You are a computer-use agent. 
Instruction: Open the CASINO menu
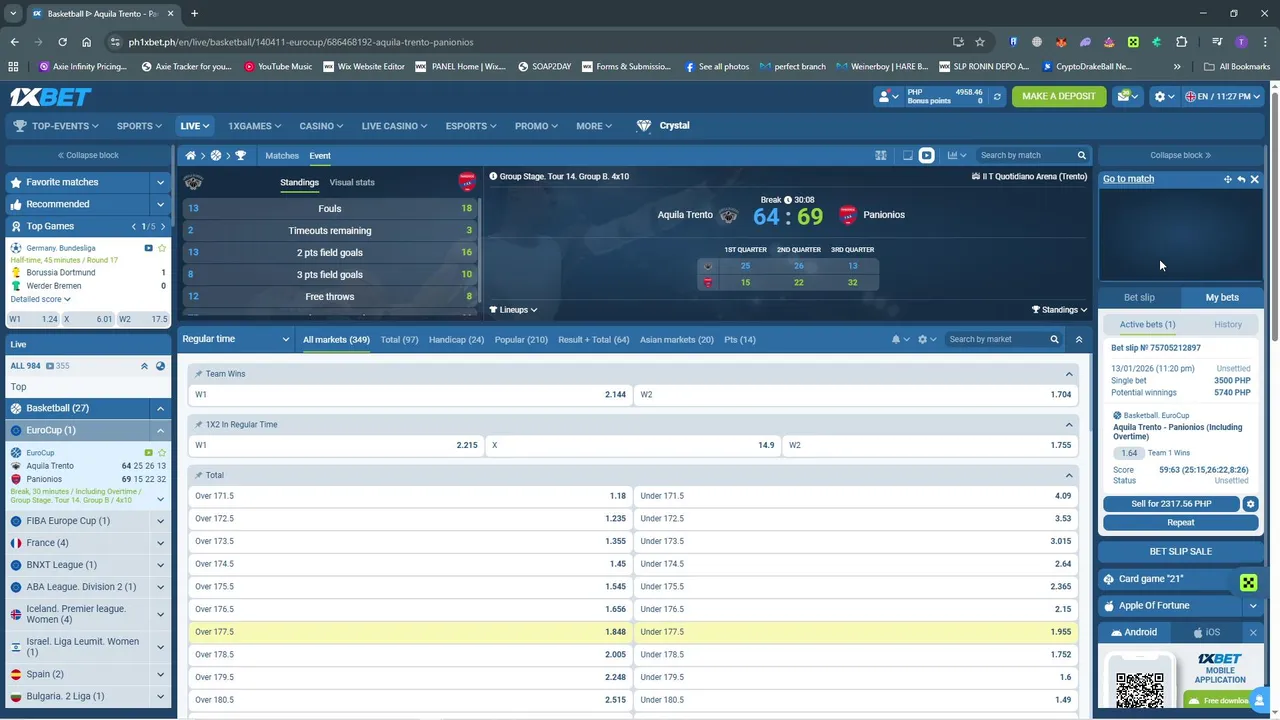pyautogui.click(x=321, y=126)
